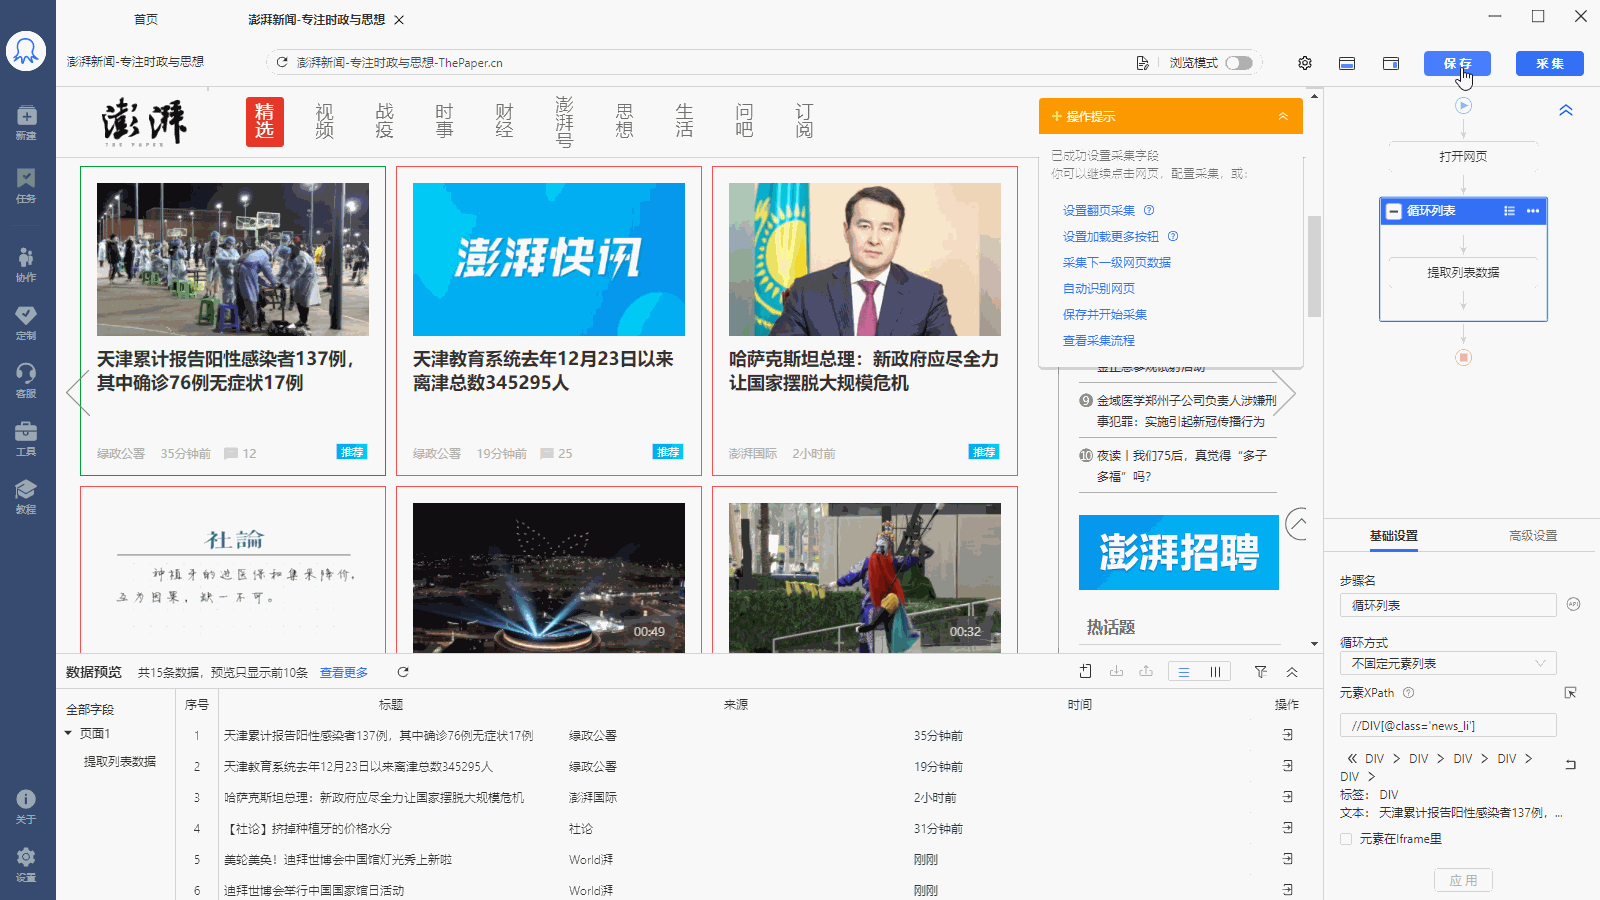Switch to the 首页 tab

point(146,19)
